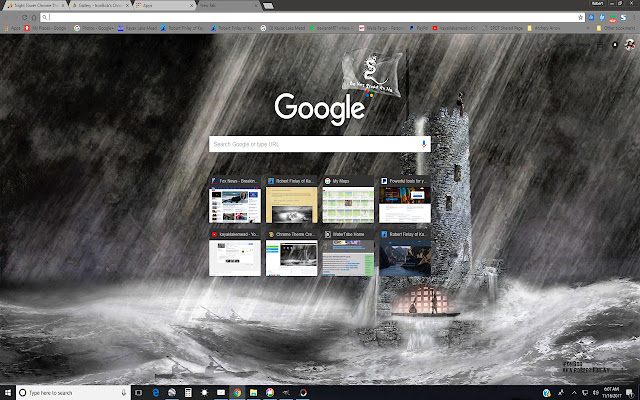Image resolution: width=640 pixels, height=400 pixels.
Task: Open the red circle app in taskbar
Action: [303, 393]
